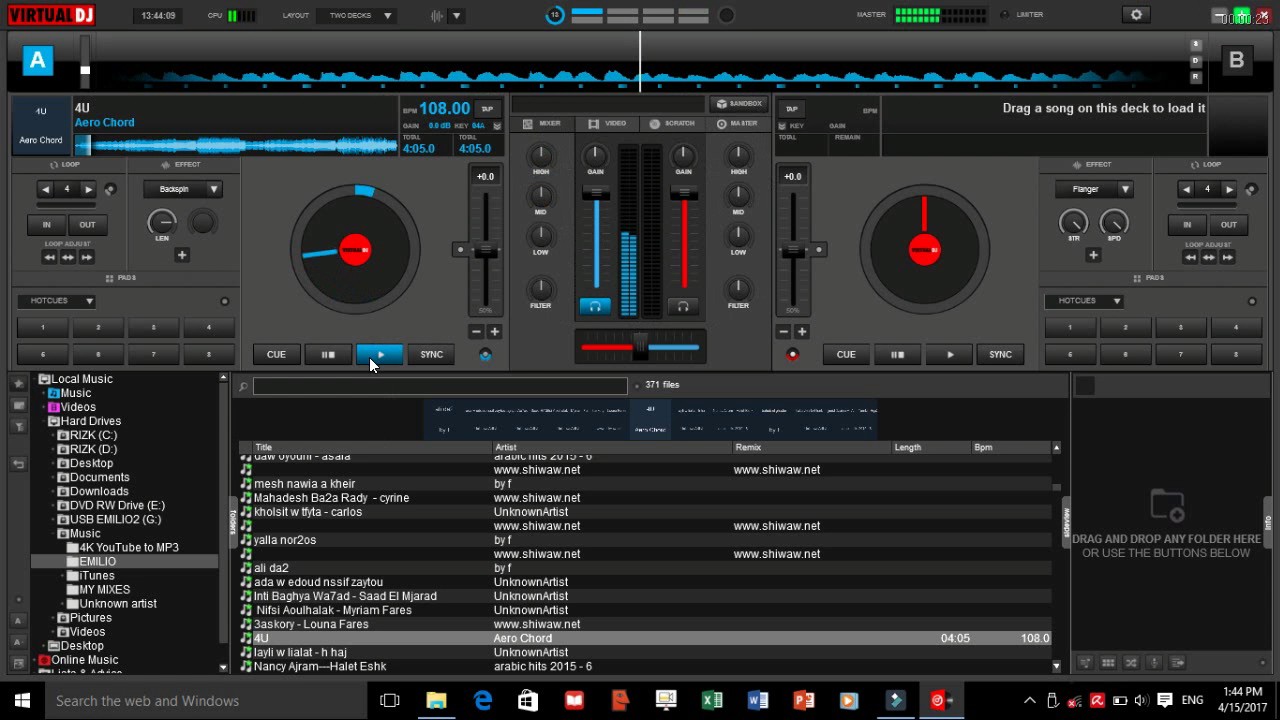Adjust deck B volume fader
Screen dimensions: 1280x720
point(684,192)
